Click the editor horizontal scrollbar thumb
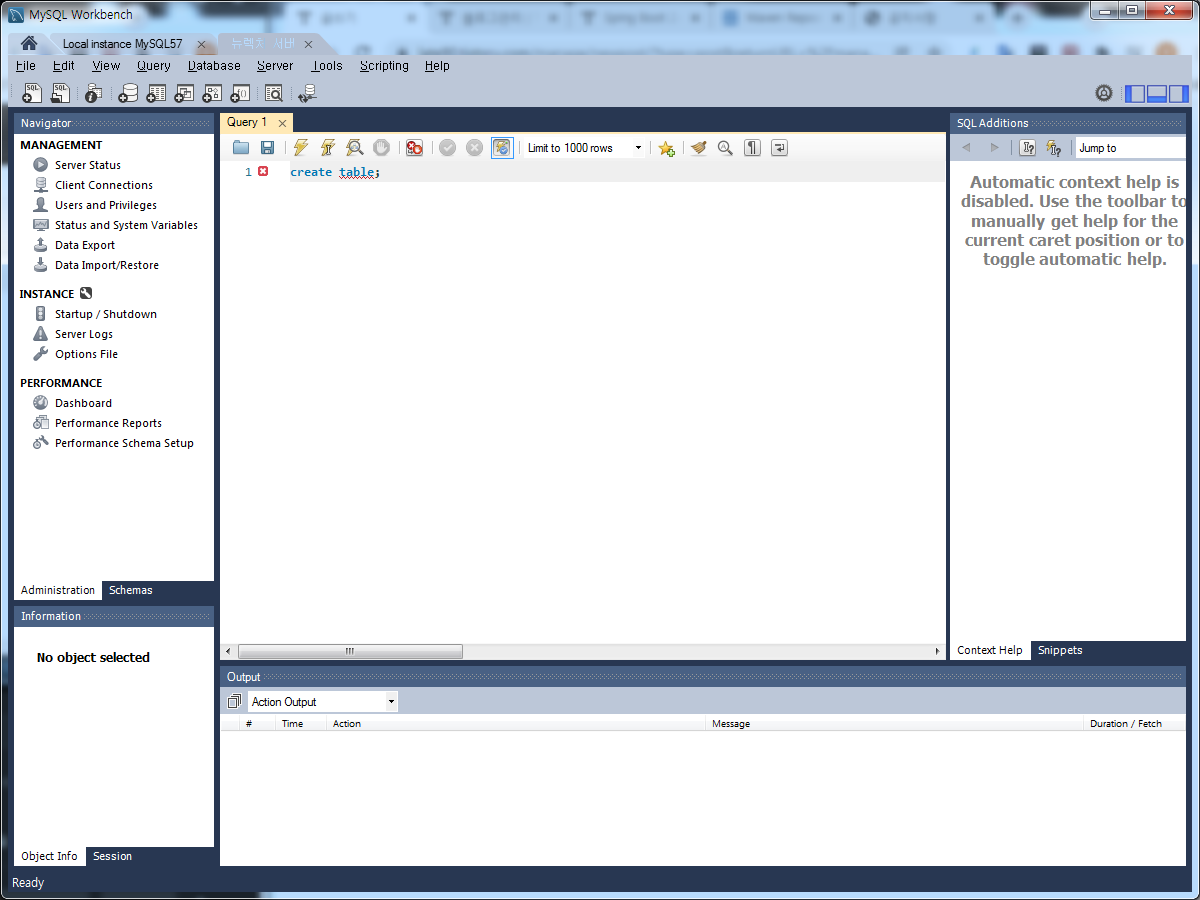The width and height of the screenshot is (1200, 900). 349,651
